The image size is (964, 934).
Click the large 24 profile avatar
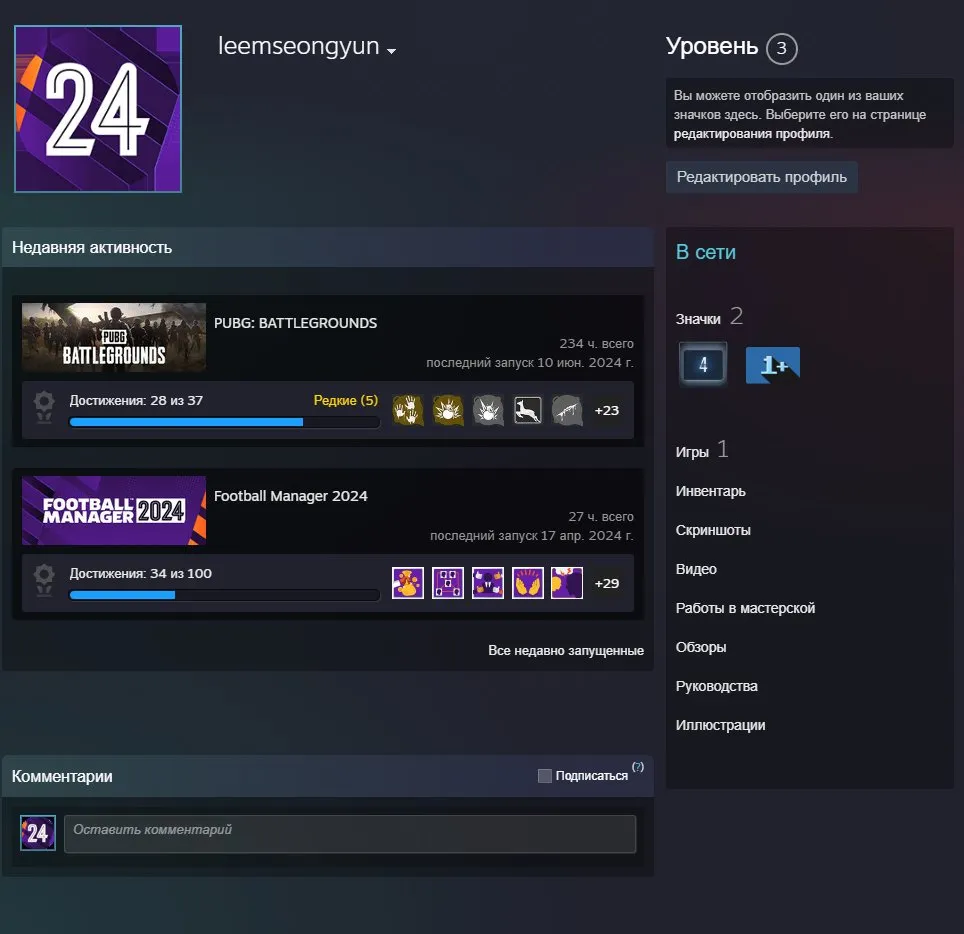98,109
